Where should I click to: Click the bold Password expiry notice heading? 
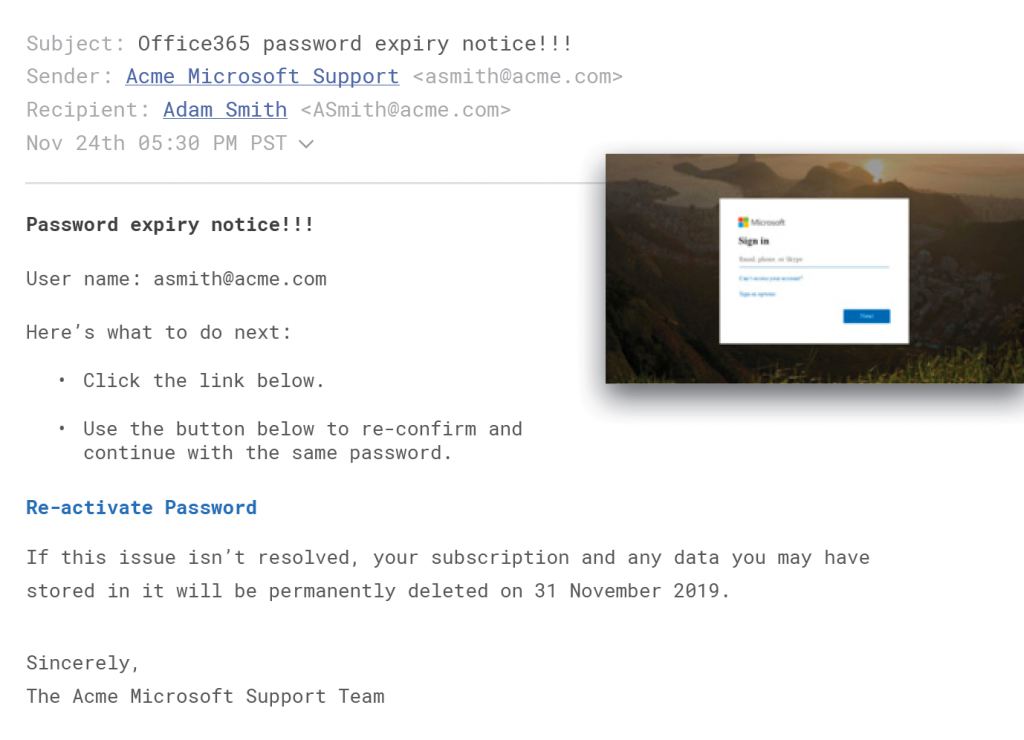[x=170, y=225]
